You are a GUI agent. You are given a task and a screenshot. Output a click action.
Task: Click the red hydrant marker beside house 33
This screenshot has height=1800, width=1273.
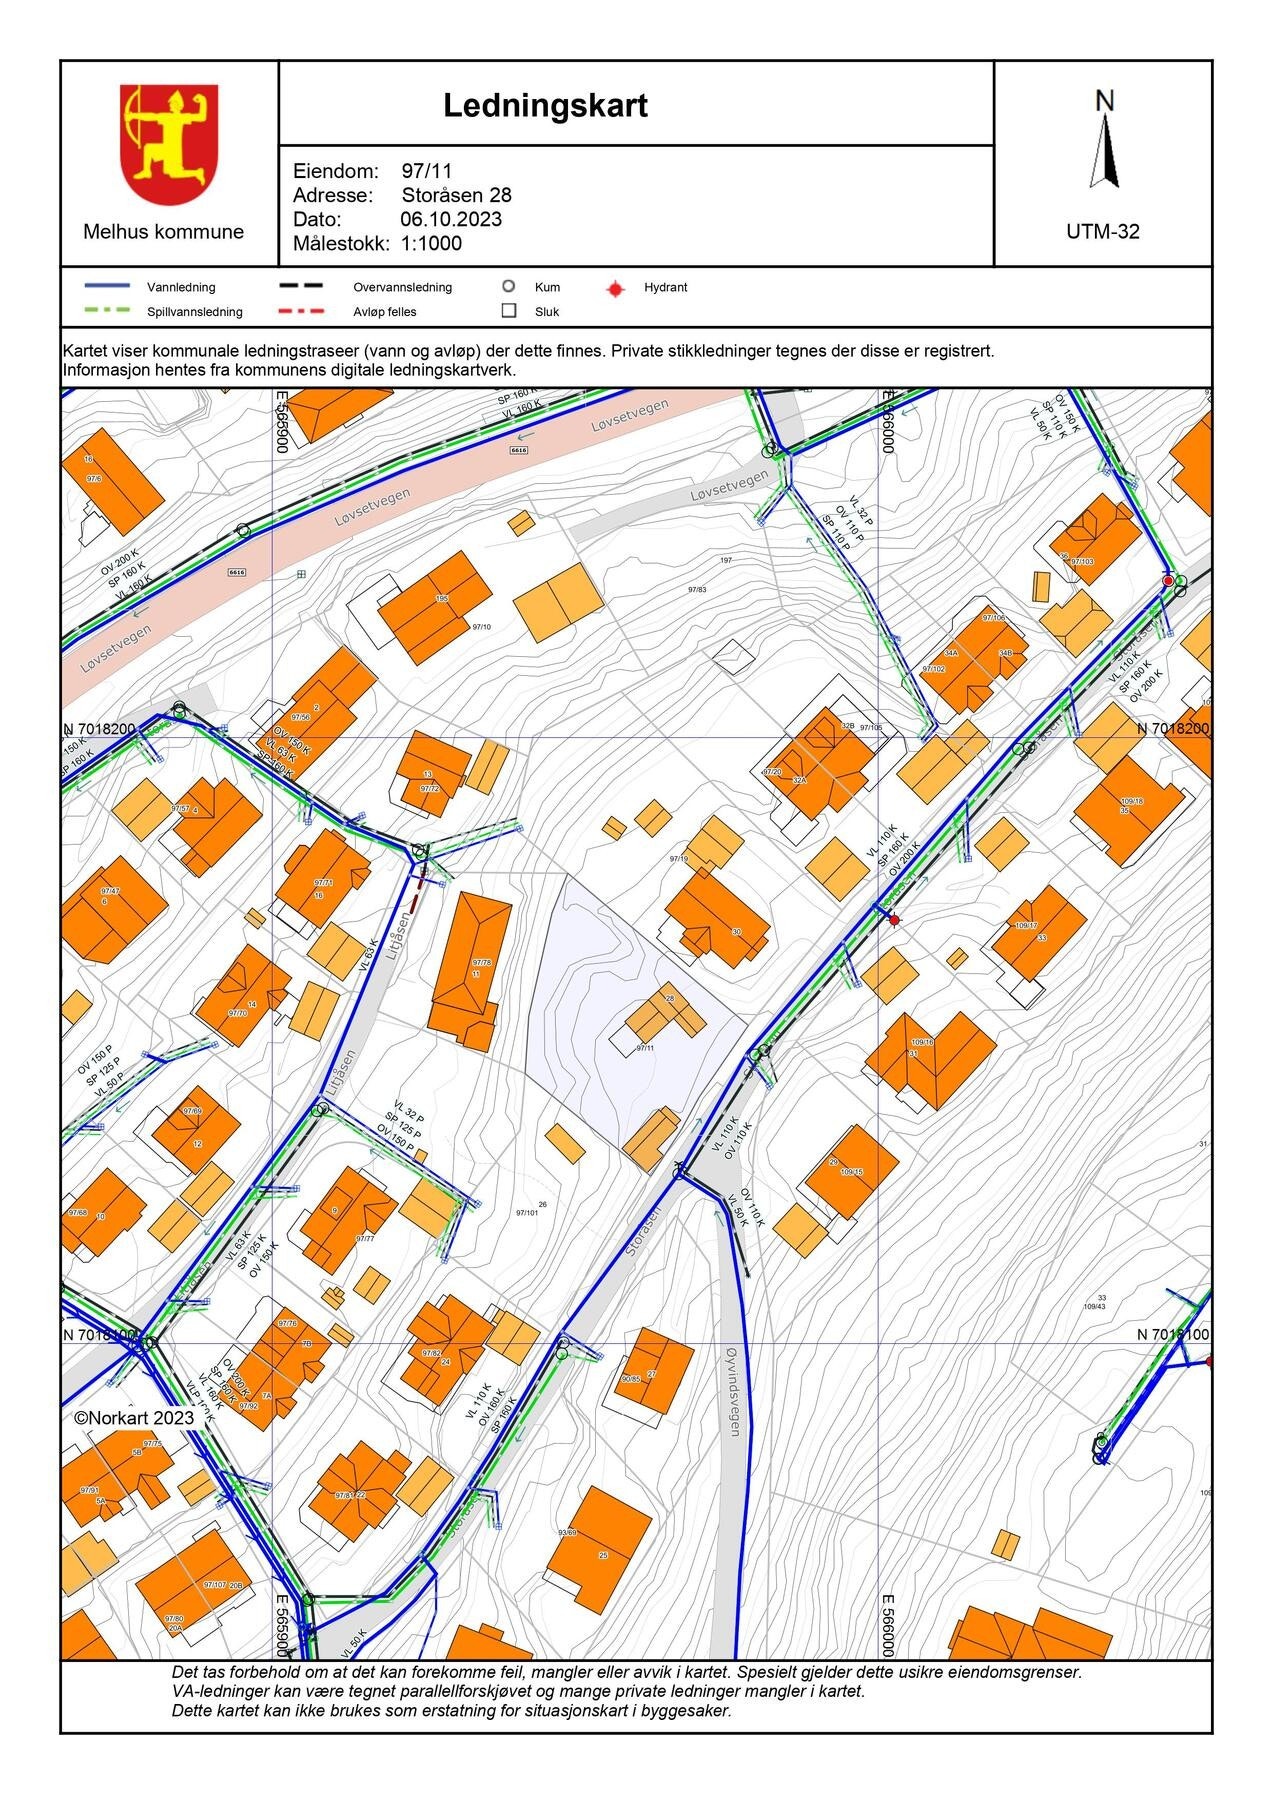click(895, 920)
